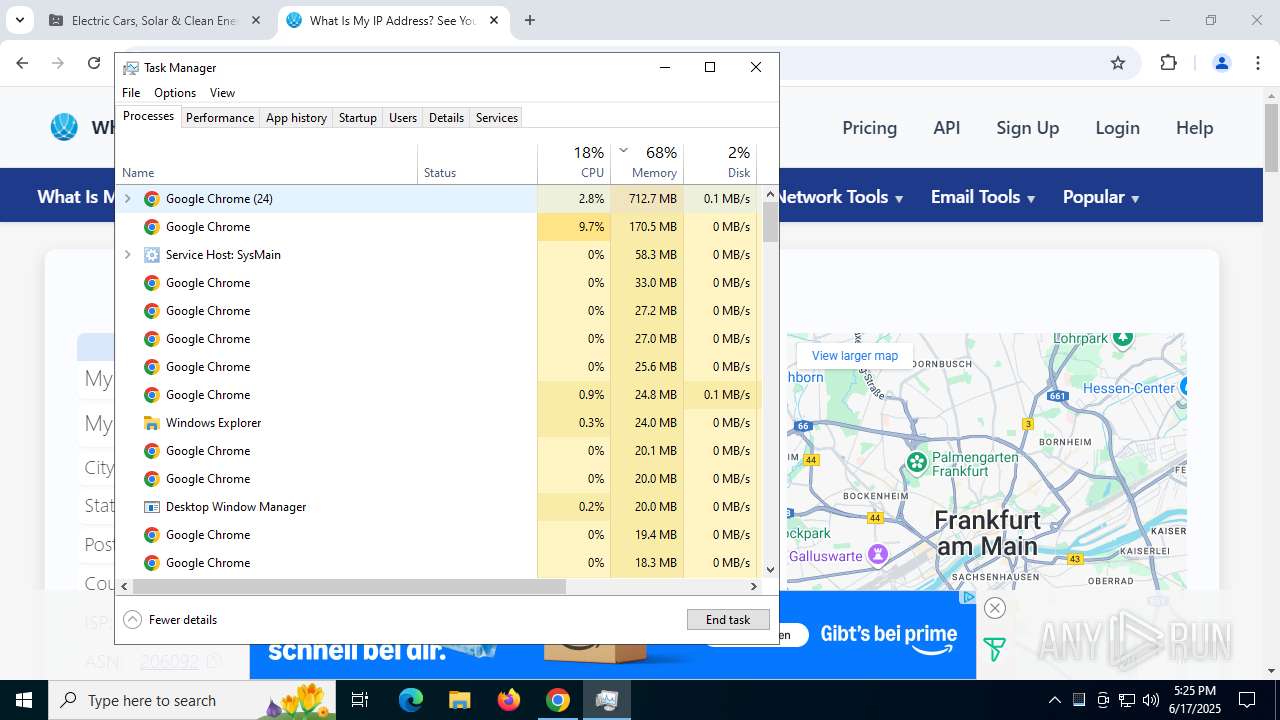The image size is (1280, 720).
Task: Click the Firefox icon in the taskbar
Action: point(509,700)
